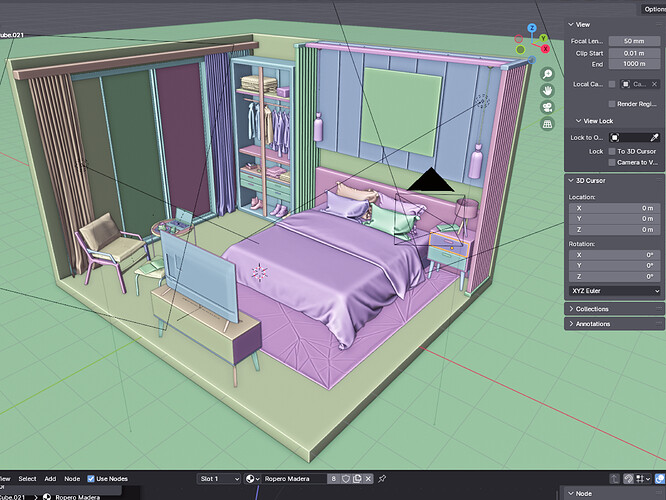Click the negative Z axis gizmo circle

click(532, 60)
